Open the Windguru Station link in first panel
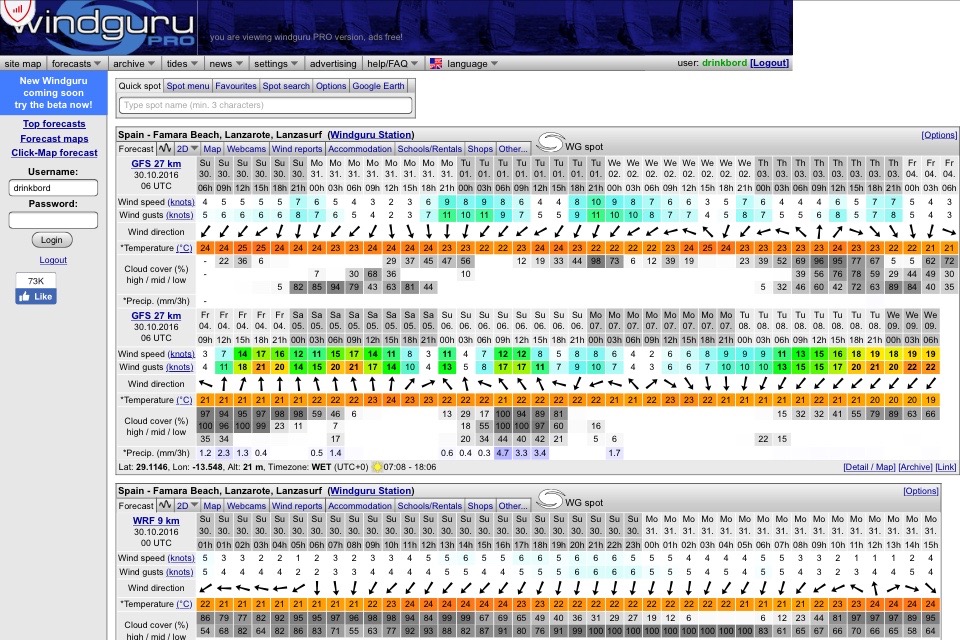 pyautogui.click(x=370, y=135)
